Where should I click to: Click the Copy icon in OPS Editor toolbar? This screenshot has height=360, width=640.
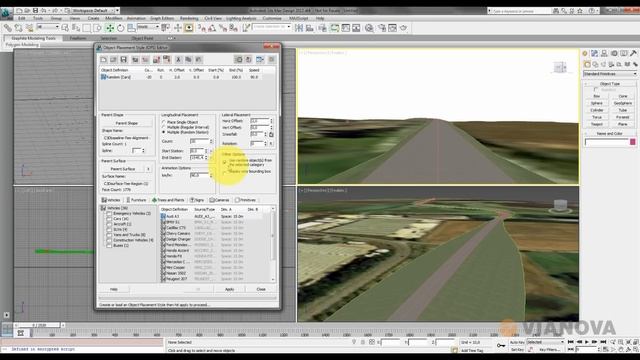188,60
